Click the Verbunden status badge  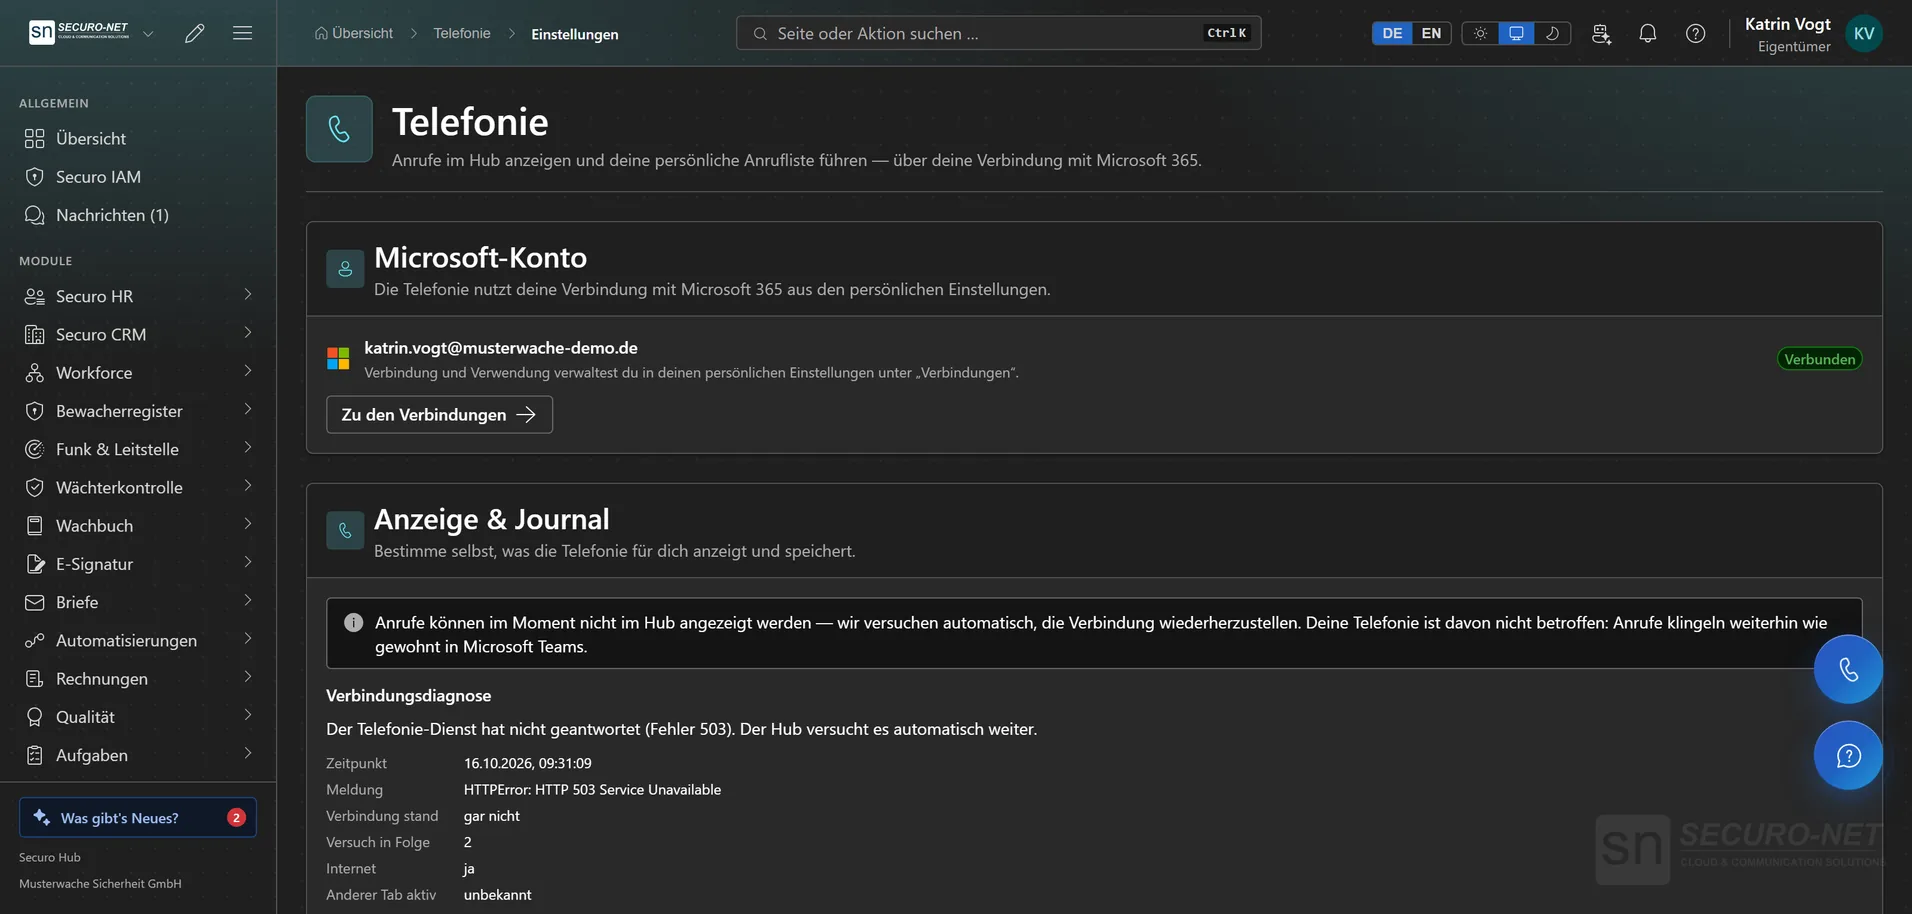(1819, 359)
